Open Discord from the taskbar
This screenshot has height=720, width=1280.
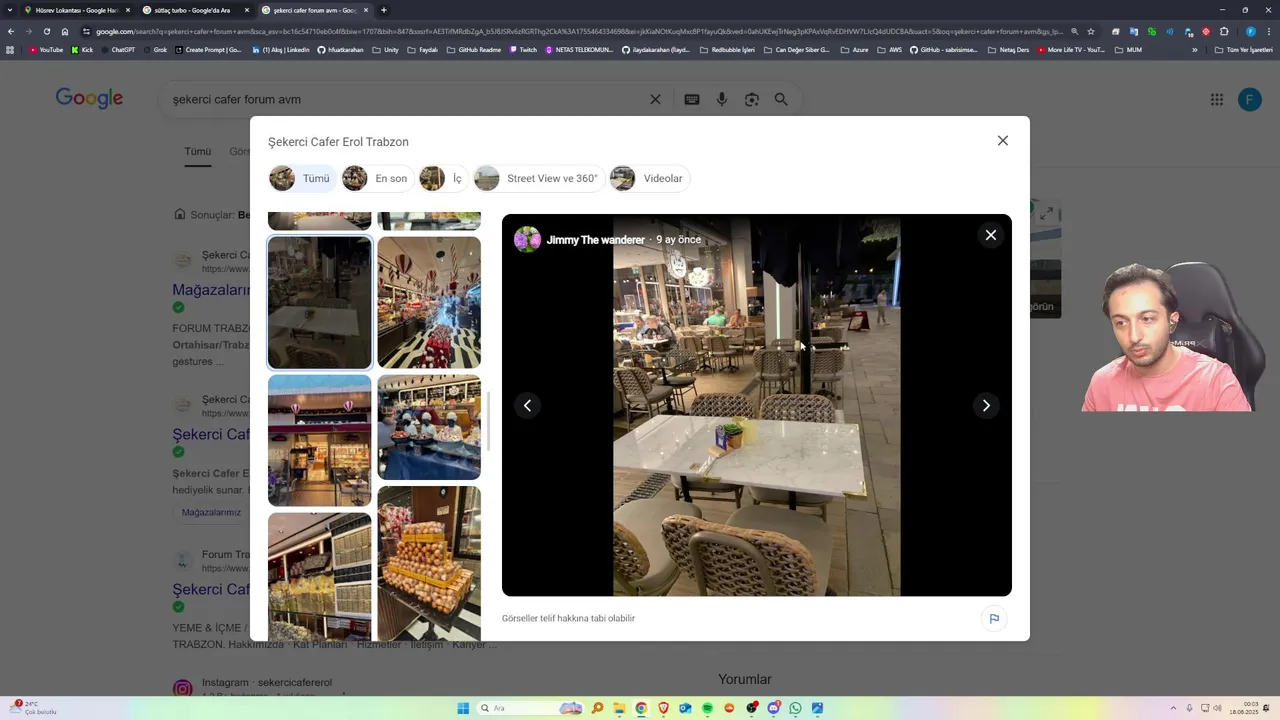(773, 708)
